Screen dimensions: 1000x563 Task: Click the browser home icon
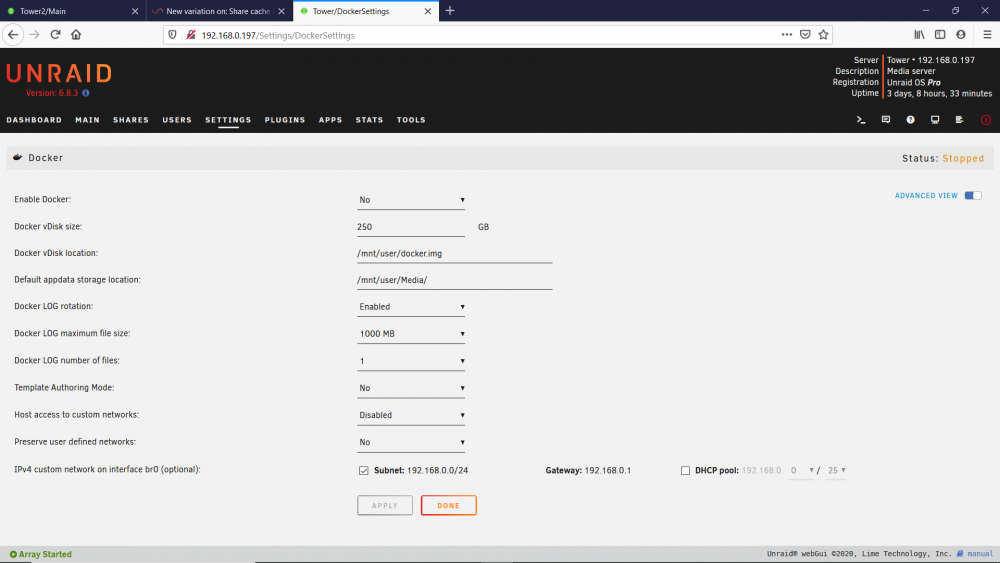[76, 34]
